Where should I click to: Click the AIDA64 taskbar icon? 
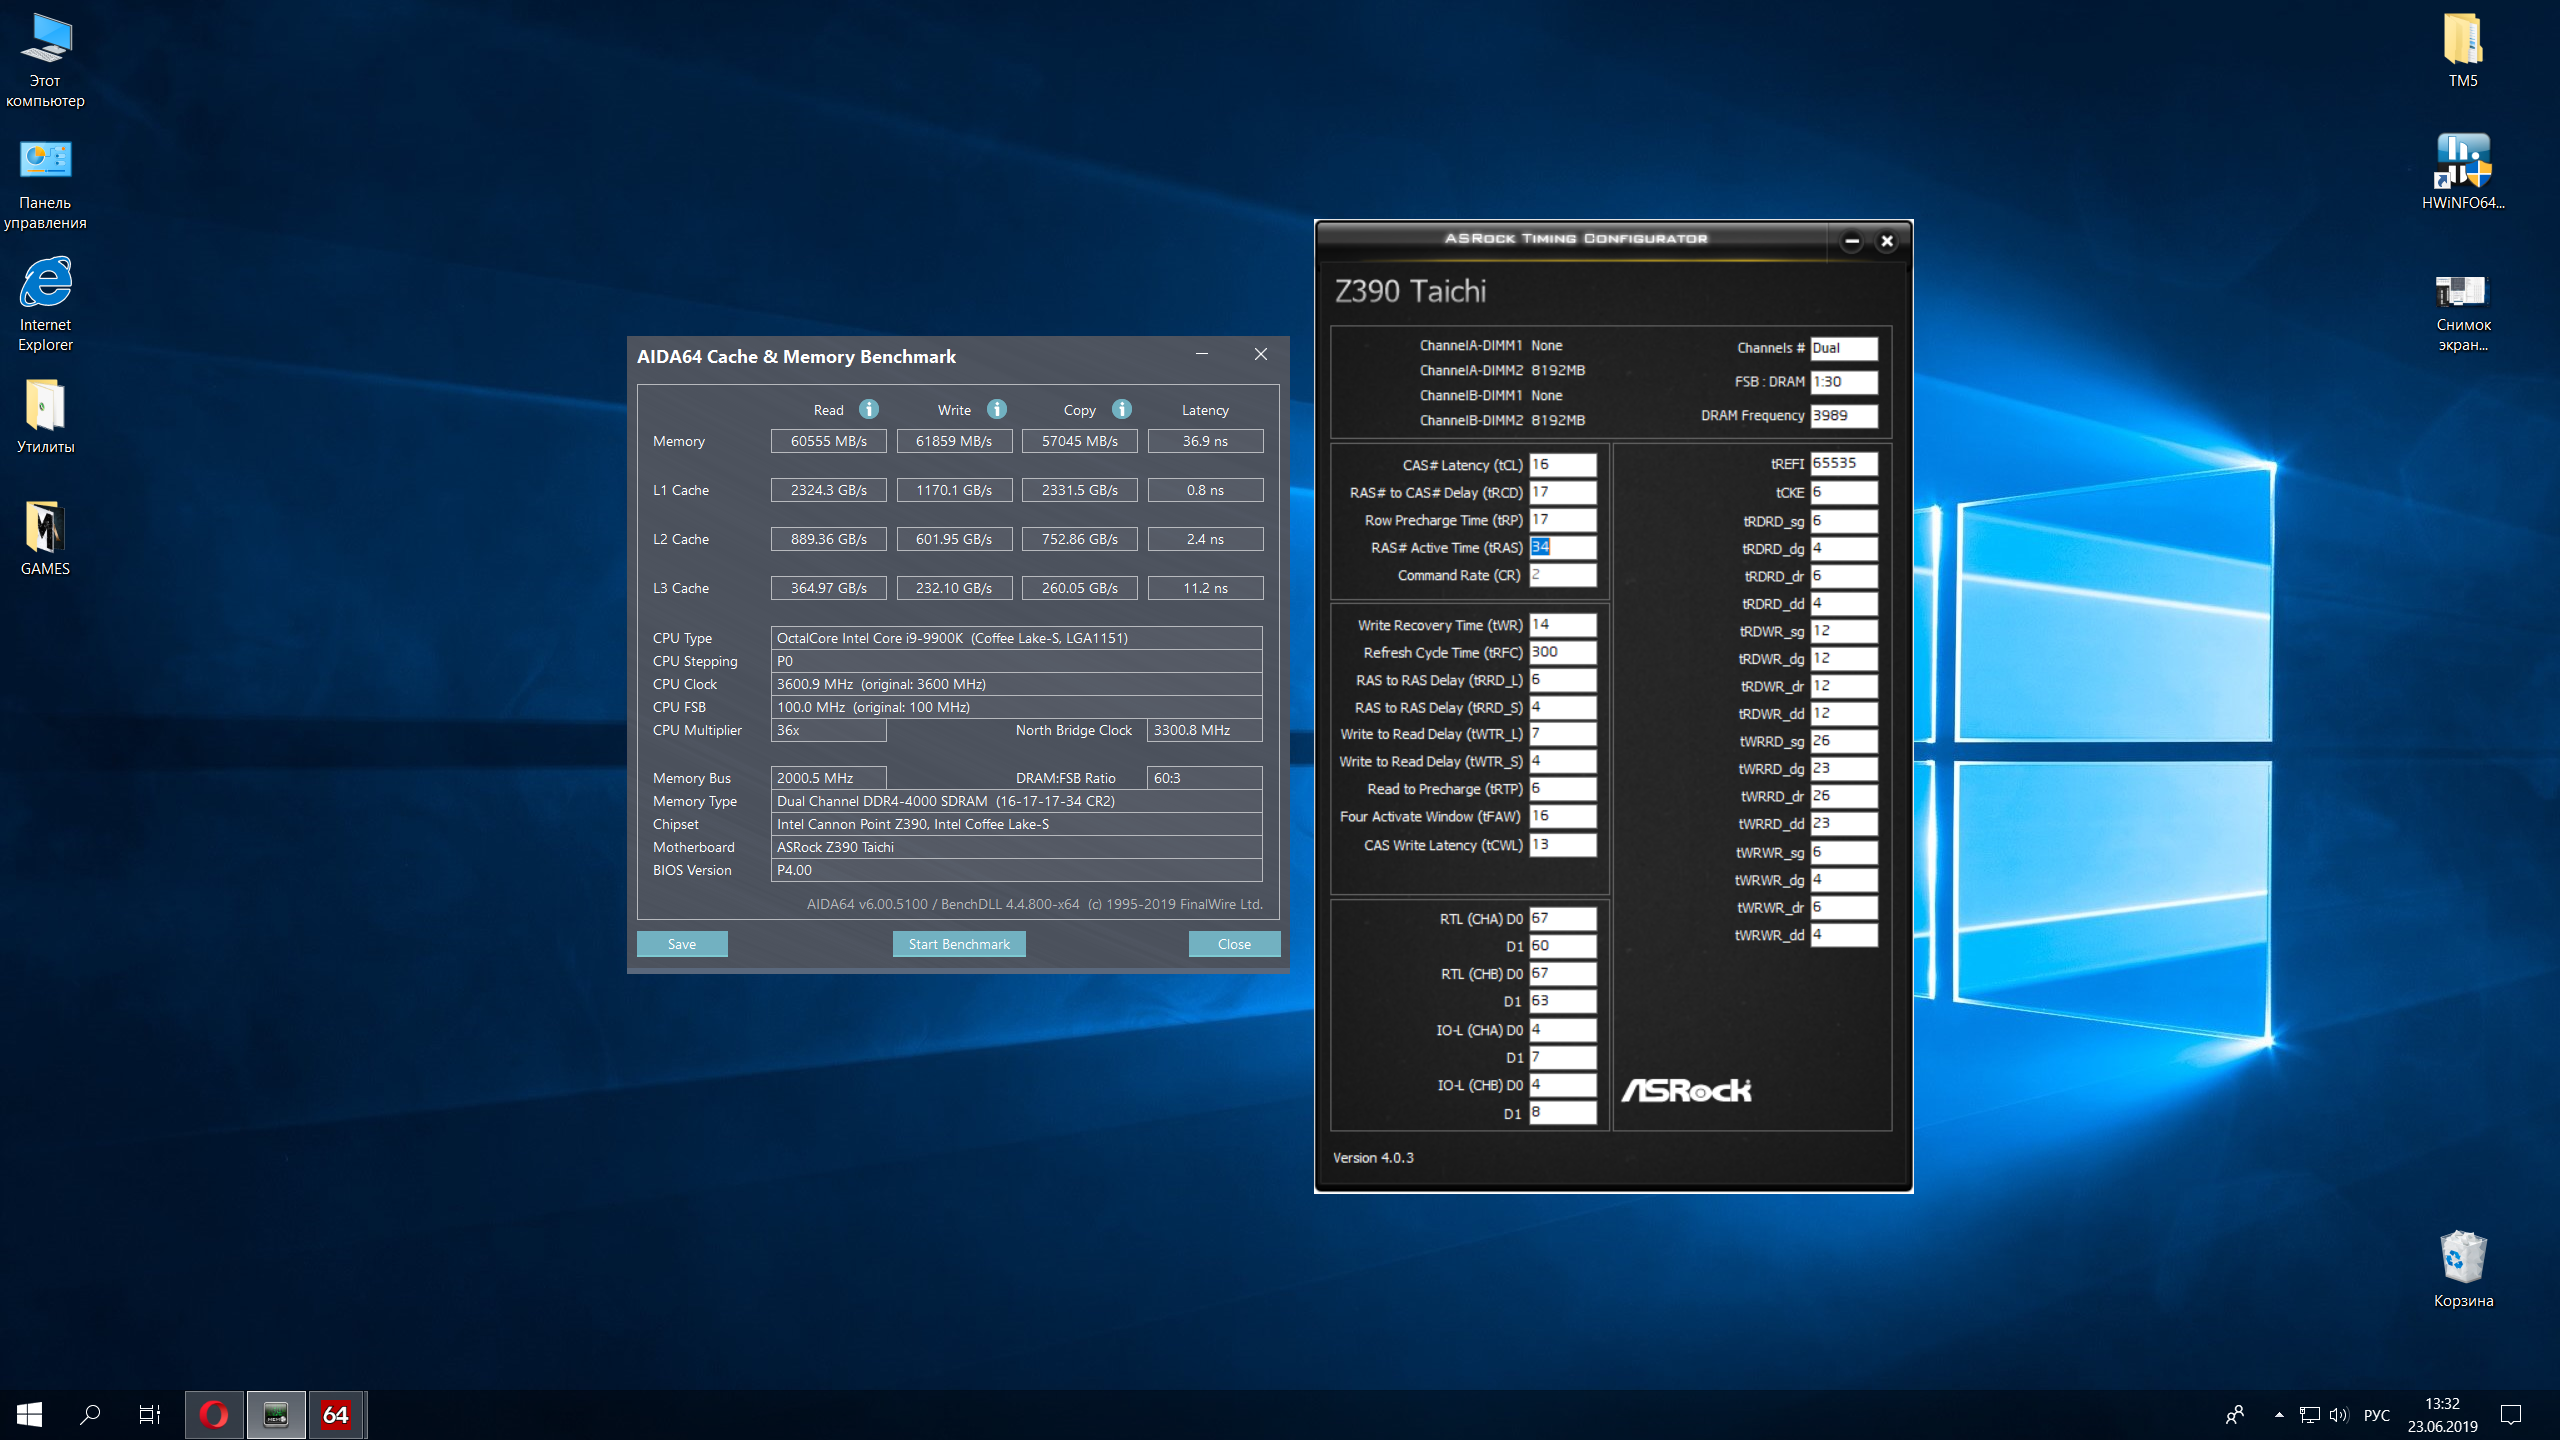[336, 1414]
